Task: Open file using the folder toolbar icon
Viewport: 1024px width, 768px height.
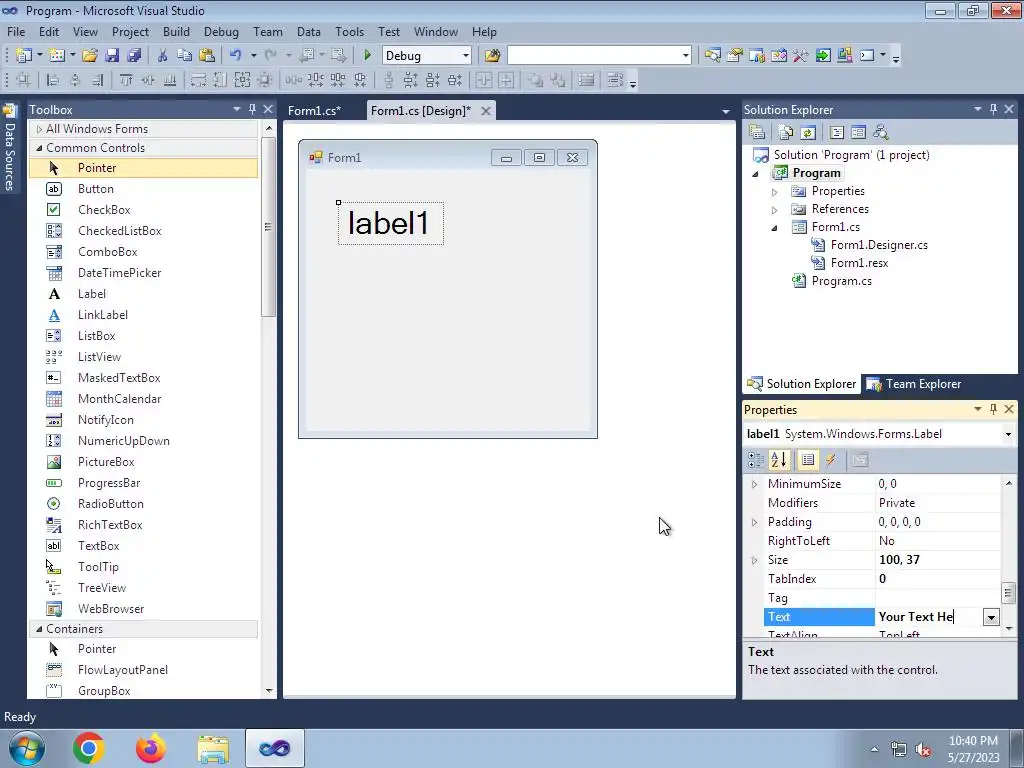Action: 90,56
